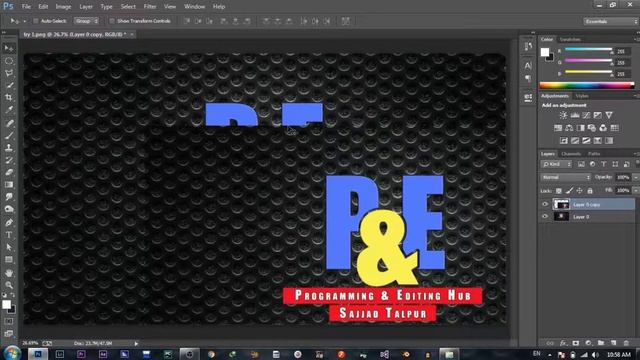Select the Layer 0 copy thumbnail
This screenshot has width=640, height=360.
561,204
